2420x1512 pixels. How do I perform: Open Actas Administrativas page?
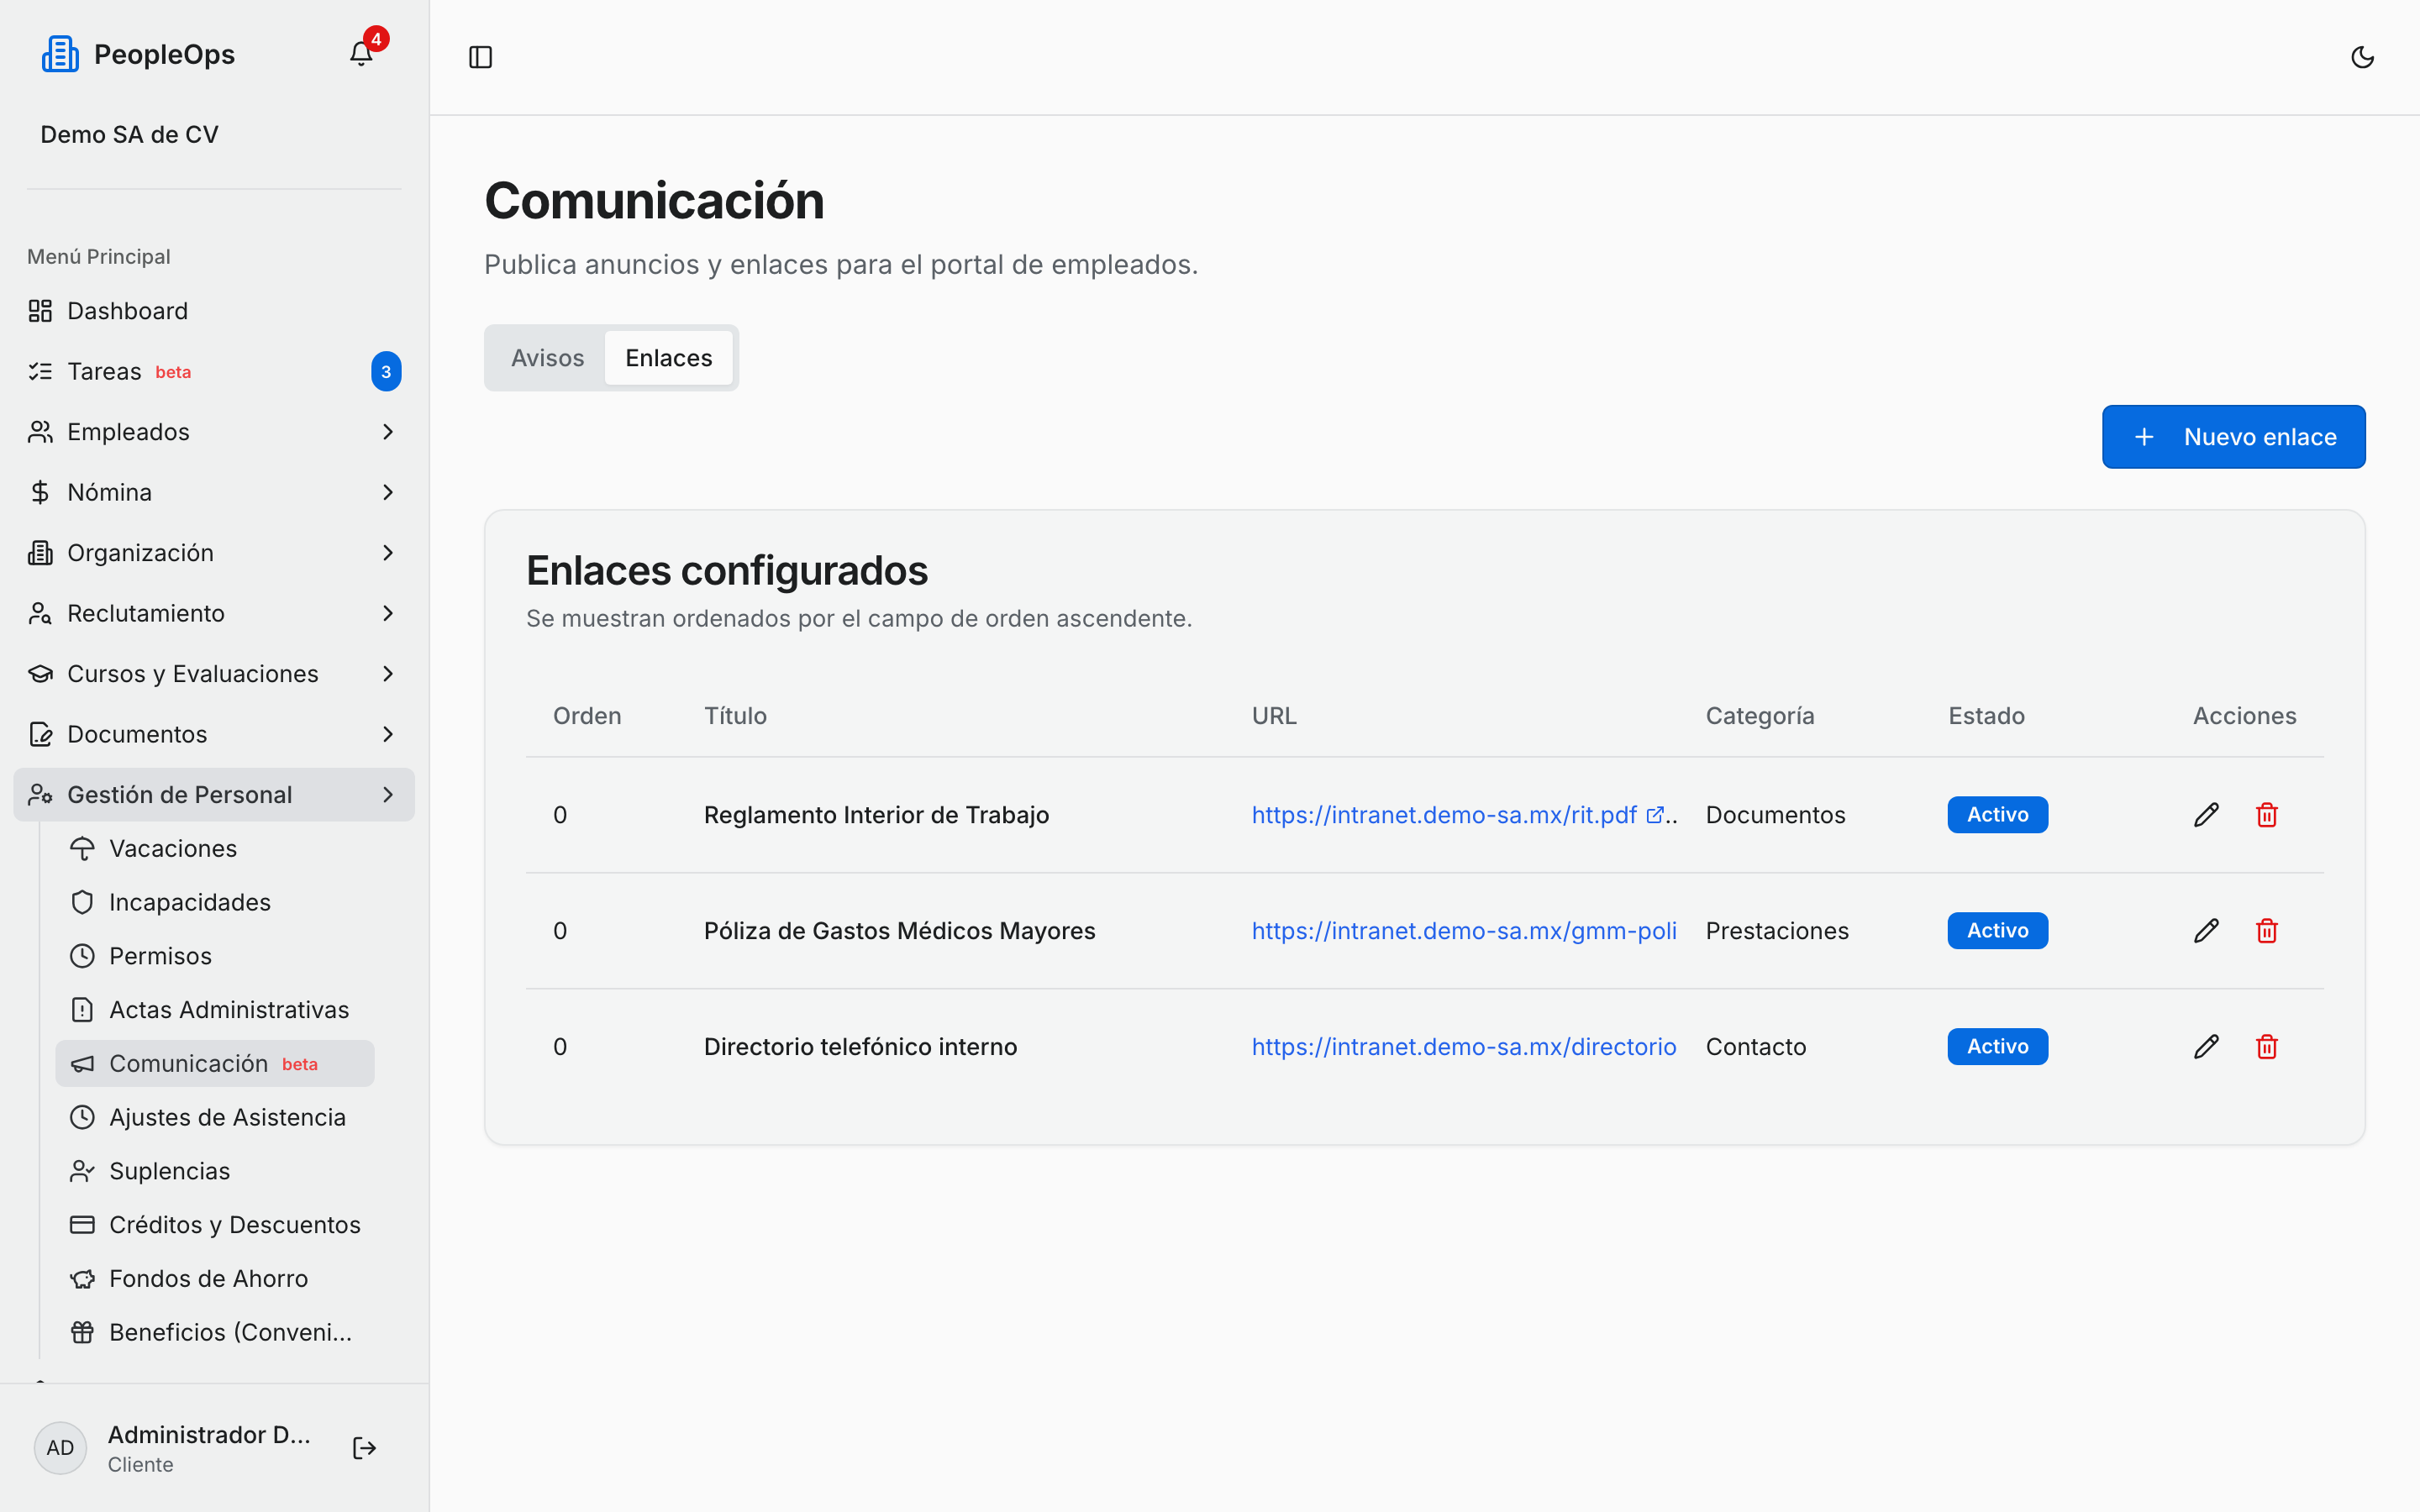(215, 1010)
